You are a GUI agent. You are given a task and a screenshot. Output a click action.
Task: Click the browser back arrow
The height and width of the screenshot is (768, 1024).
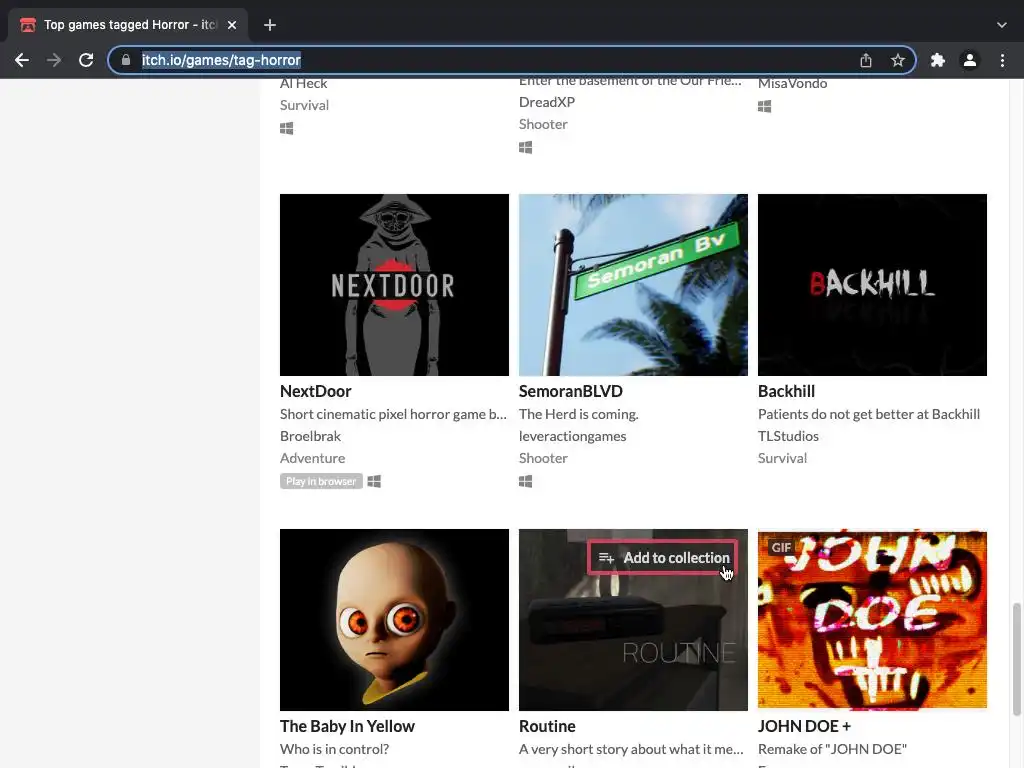tap(22, 60)
